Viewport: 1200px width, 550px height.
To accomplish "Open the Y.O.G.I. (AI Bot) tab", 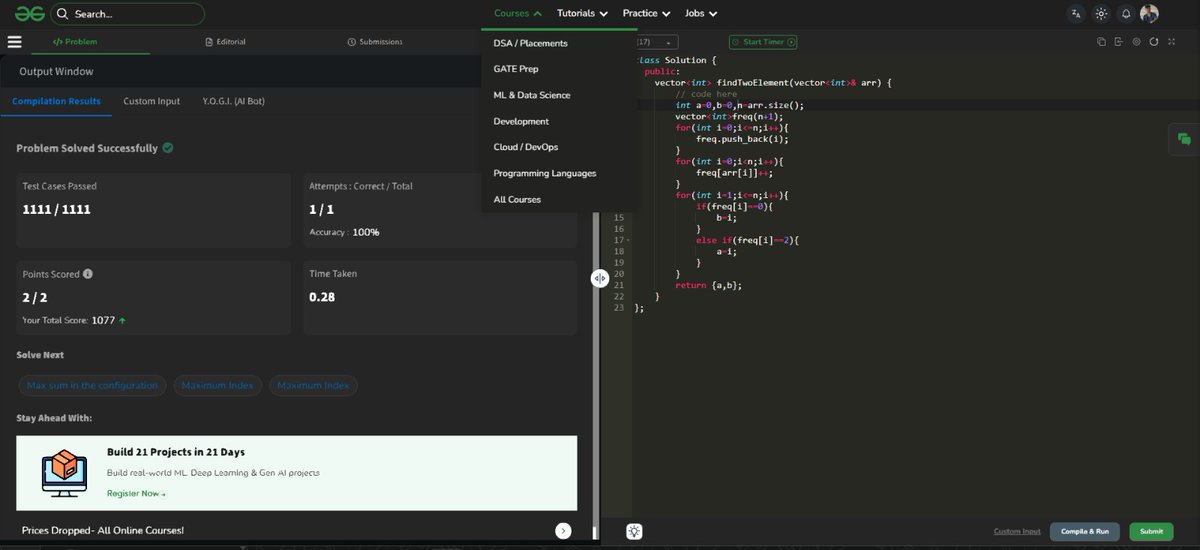I will tap(233, 101).
